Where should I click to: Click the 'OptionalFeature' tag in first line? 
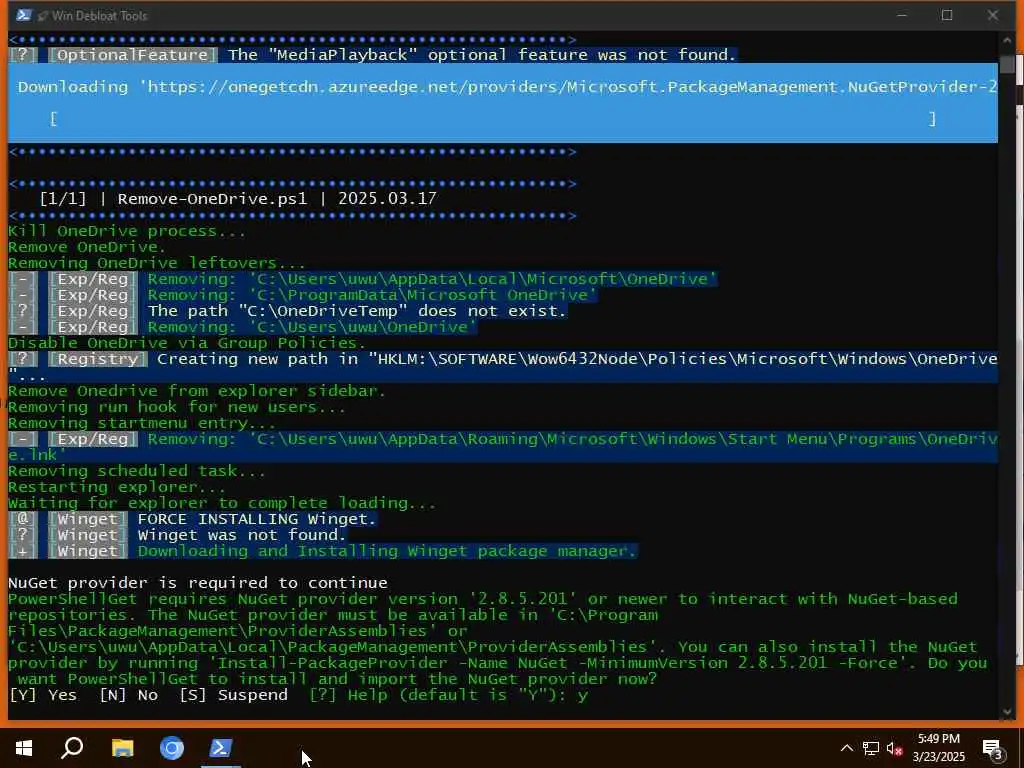click(x=133, y=55)
